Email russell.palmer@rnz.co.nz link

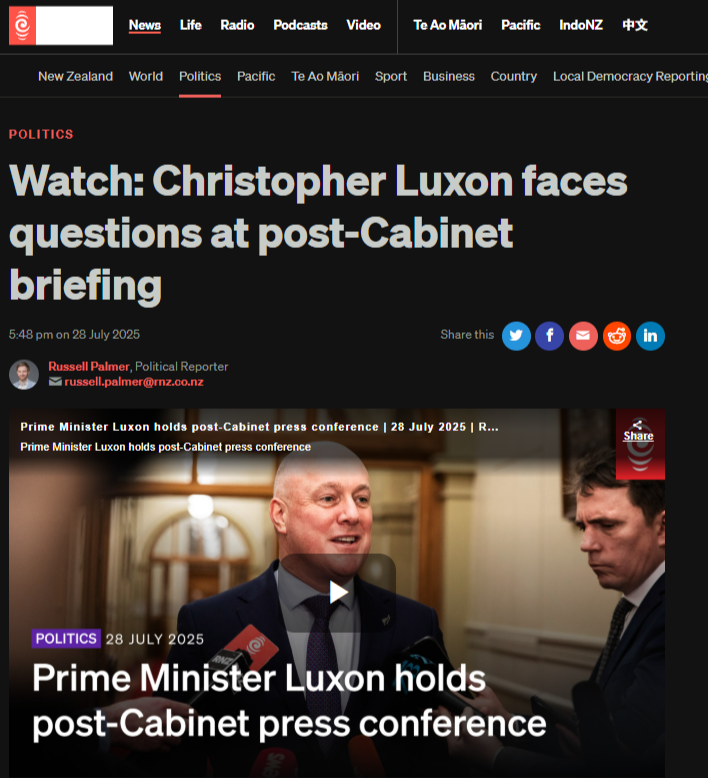coord(134,382)
